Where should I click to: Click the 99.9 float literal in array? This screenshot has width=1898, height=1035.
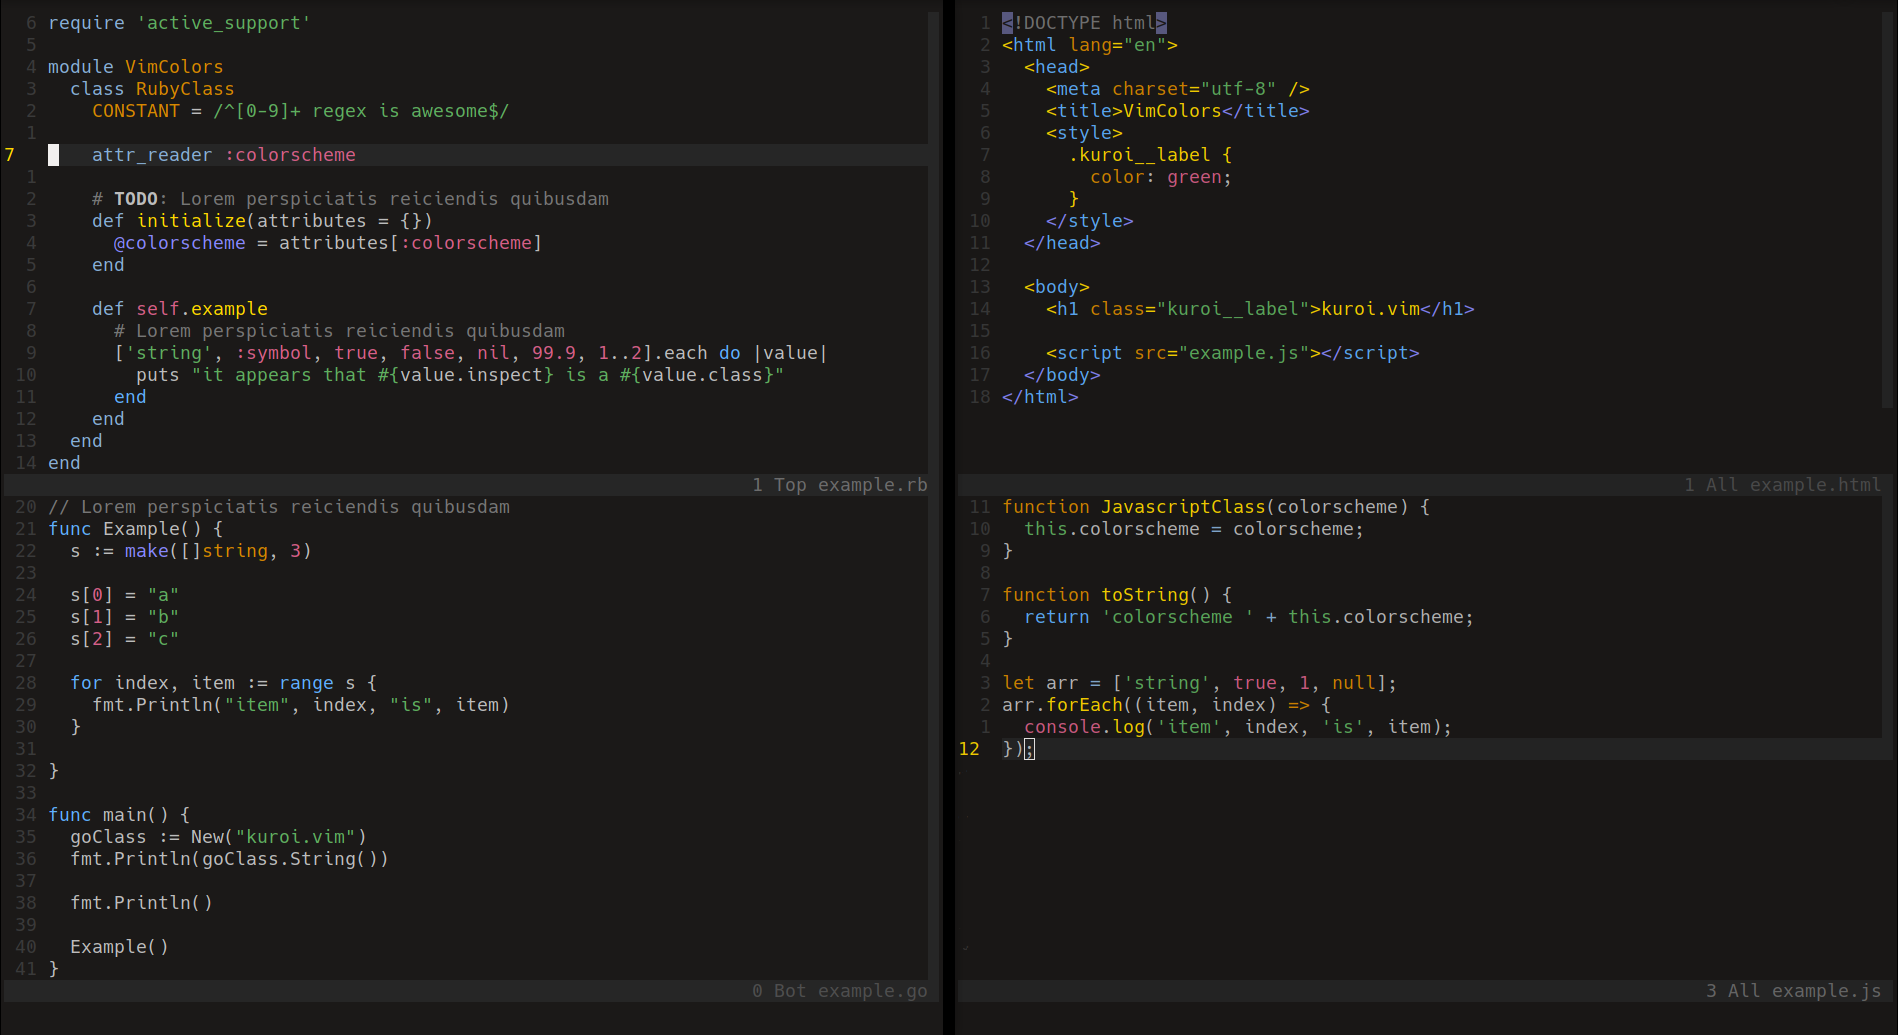point(554,353)
